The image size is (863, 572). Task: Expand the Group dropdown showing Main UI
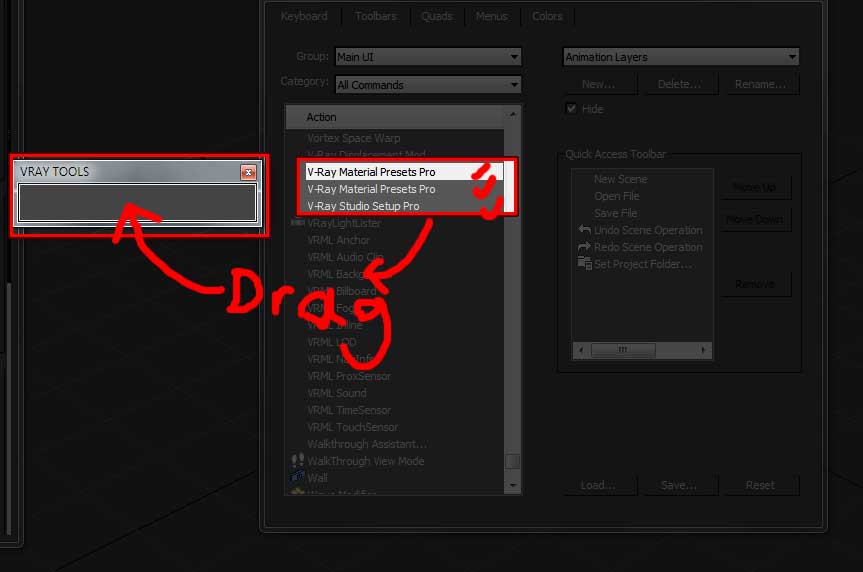click(x=428, y=57)
